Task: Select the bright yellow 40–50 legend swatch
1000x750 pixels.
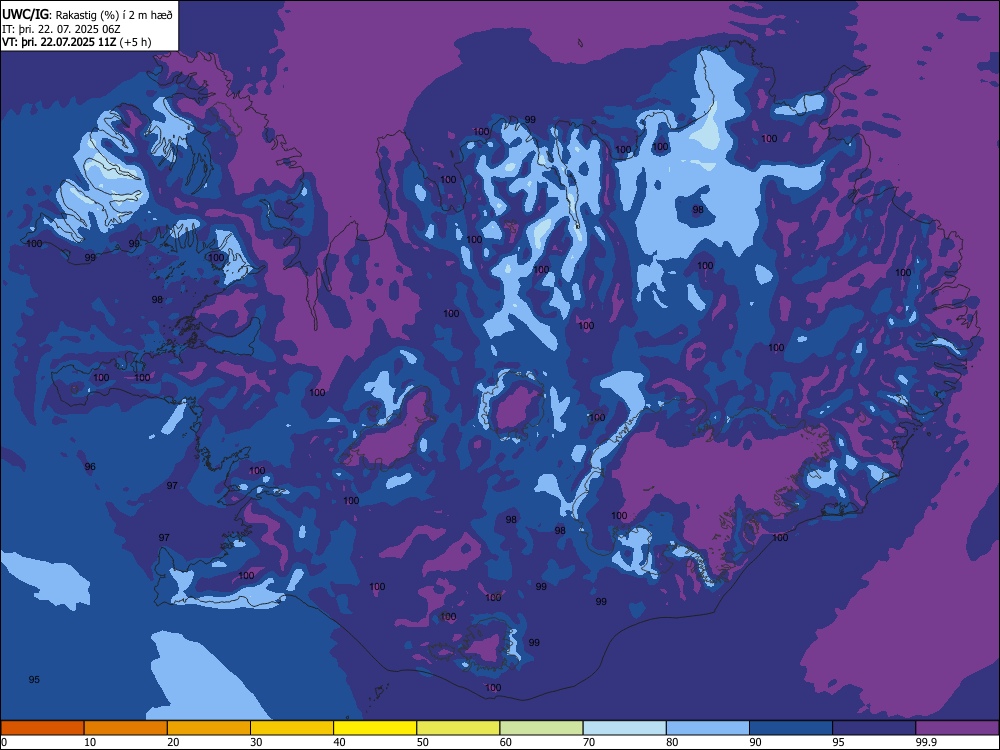Action: 375,728
